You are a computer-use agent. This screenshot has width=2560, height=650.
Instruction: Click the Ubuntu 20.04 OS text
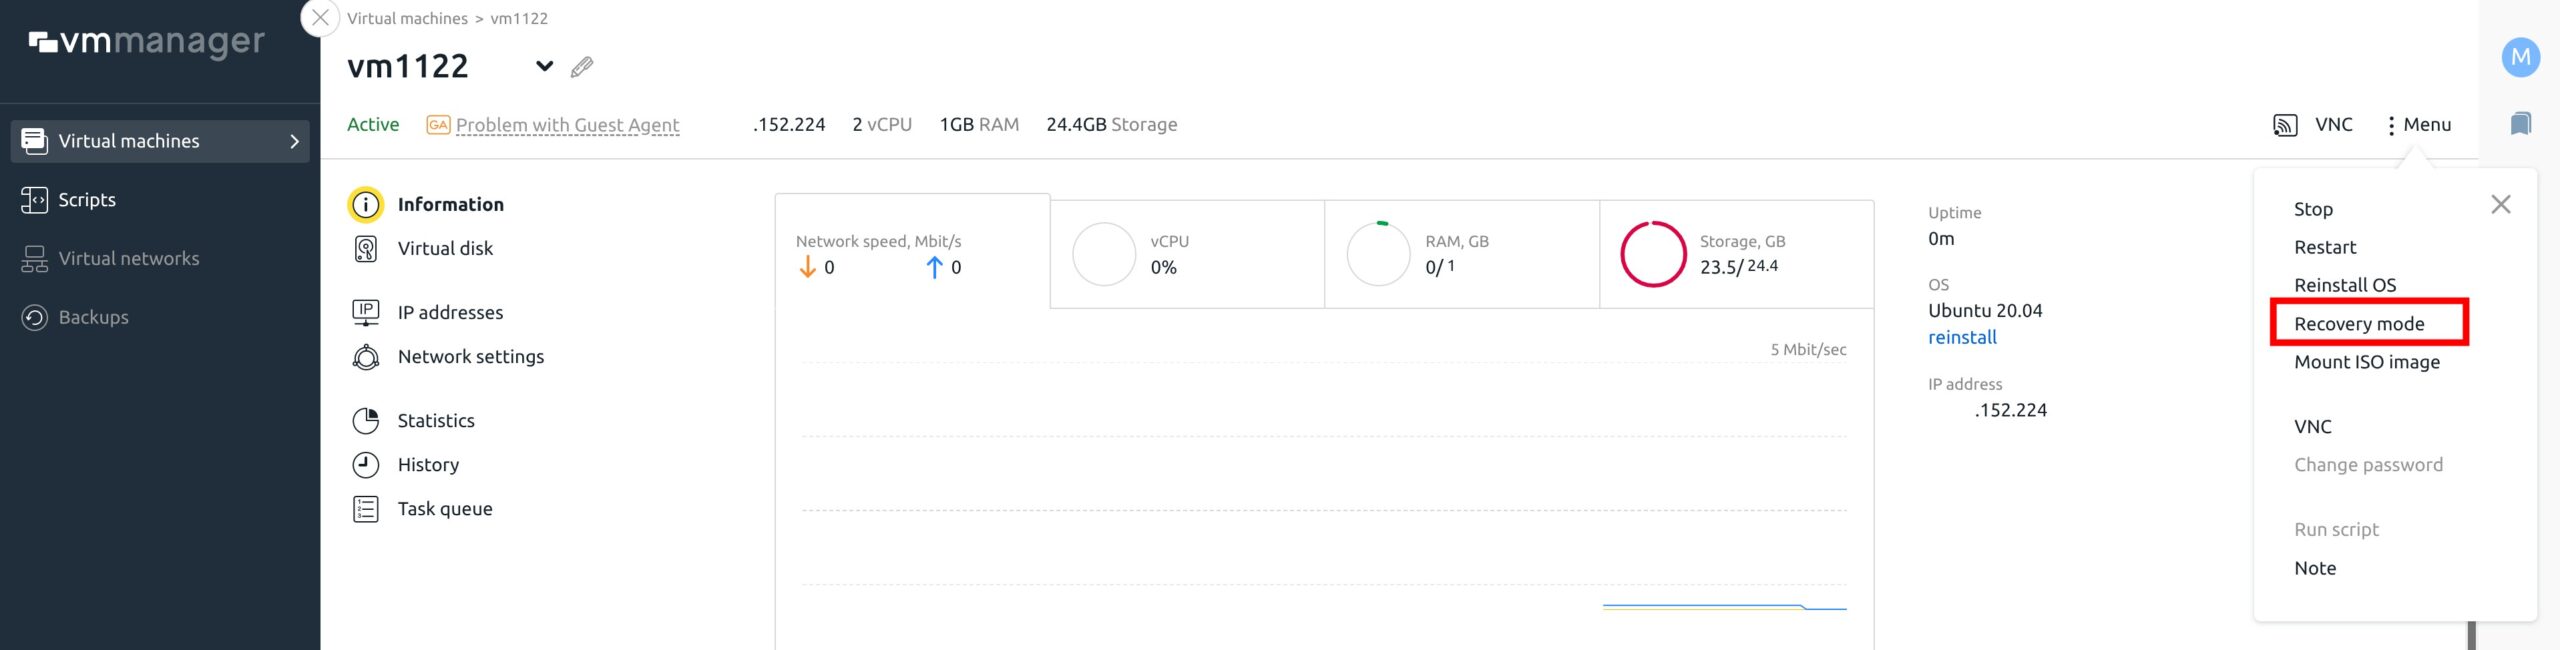[x=1985, y=311]
